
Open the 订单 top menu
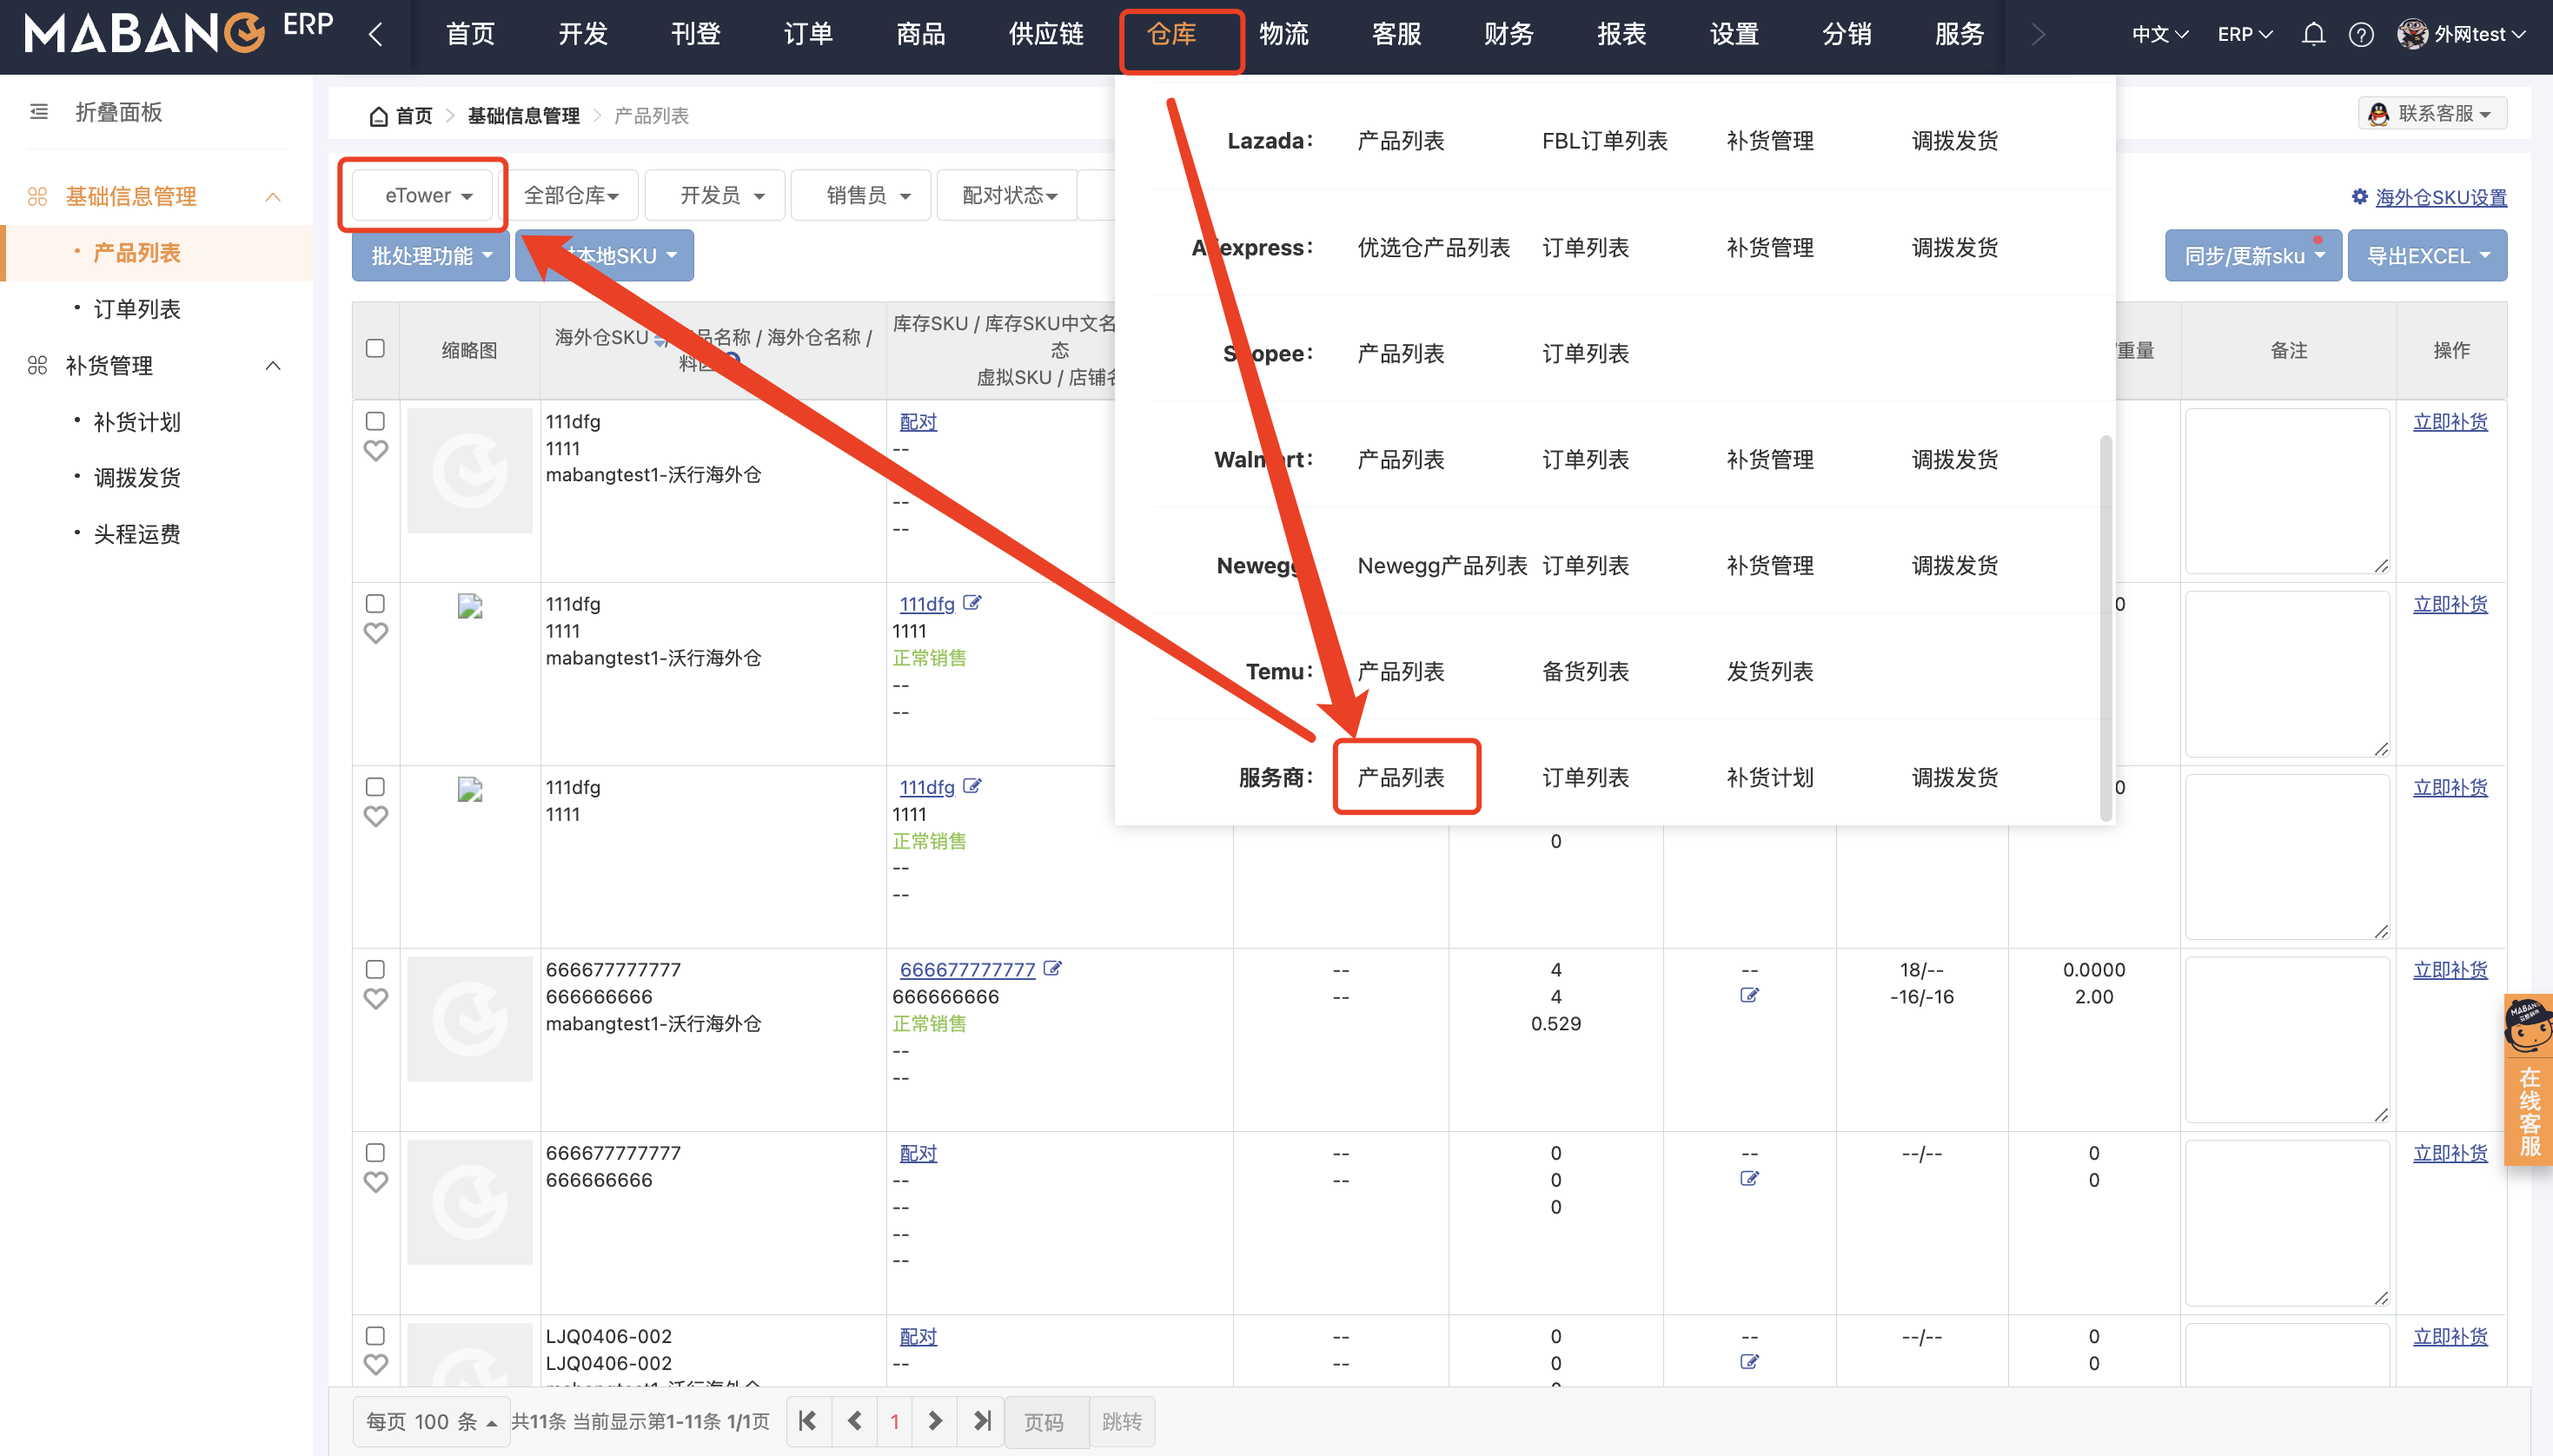click(808, 35)
